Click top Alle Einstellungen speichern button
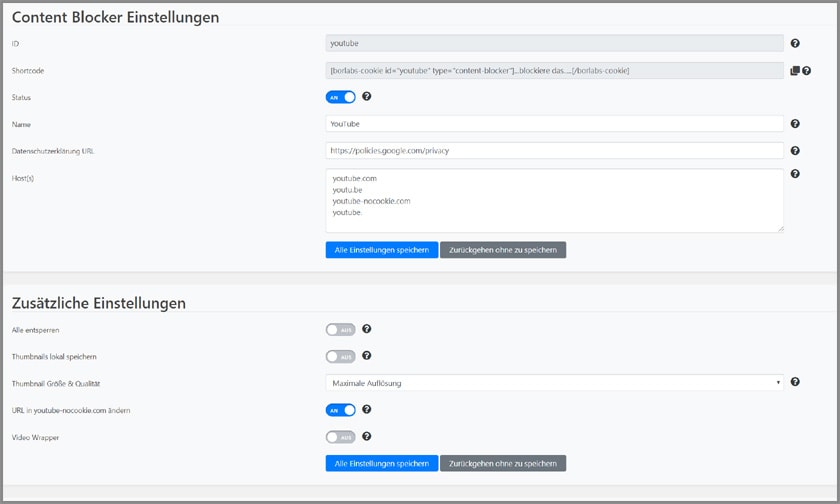The width and height of the screenshot is (840, 504). [x=381, y=250]
